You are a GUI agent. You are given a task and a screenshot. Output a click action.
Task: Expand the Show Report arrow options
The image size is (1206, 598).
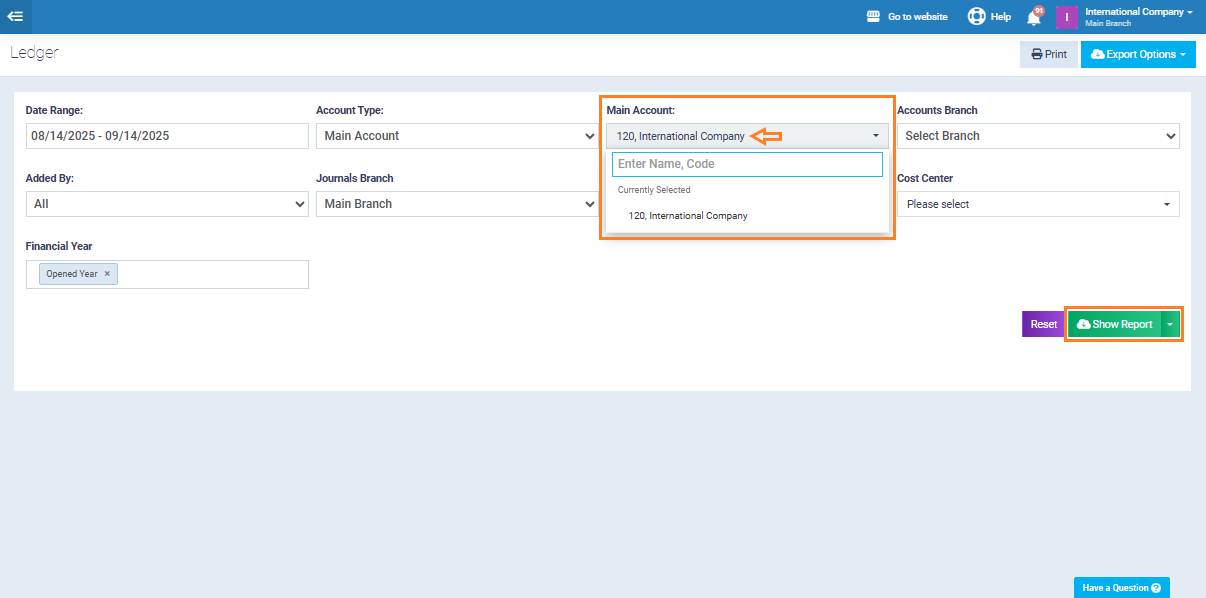(1170, 324)
